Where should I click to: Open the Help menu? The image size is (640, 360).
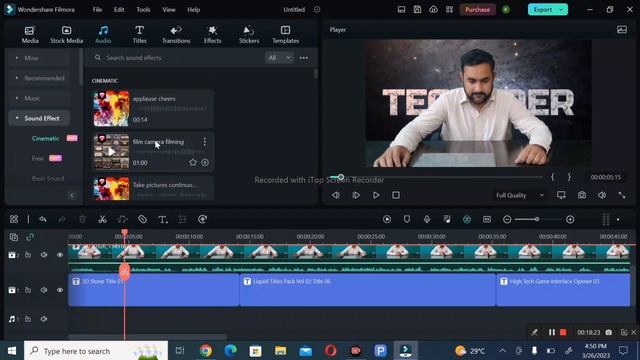click(x=193, y=9)
